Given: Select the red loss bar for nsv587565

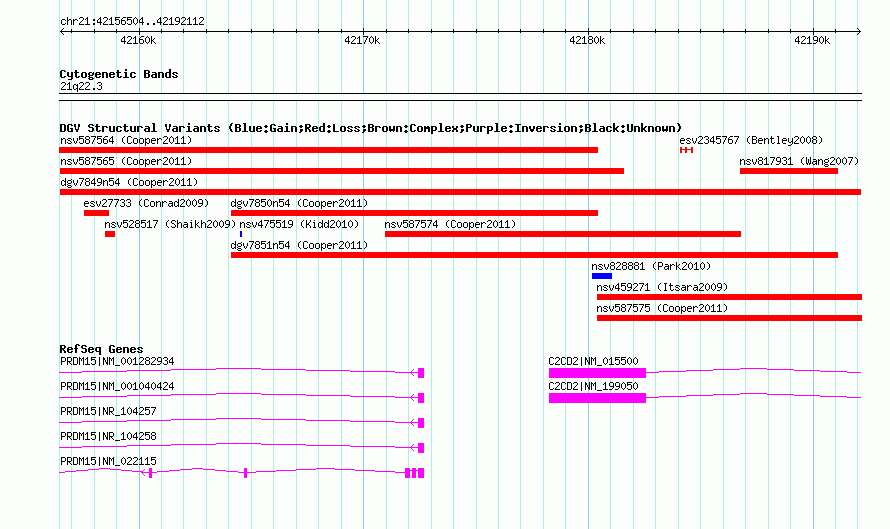Looking at the screenshot, I should (x=342, y=171).
